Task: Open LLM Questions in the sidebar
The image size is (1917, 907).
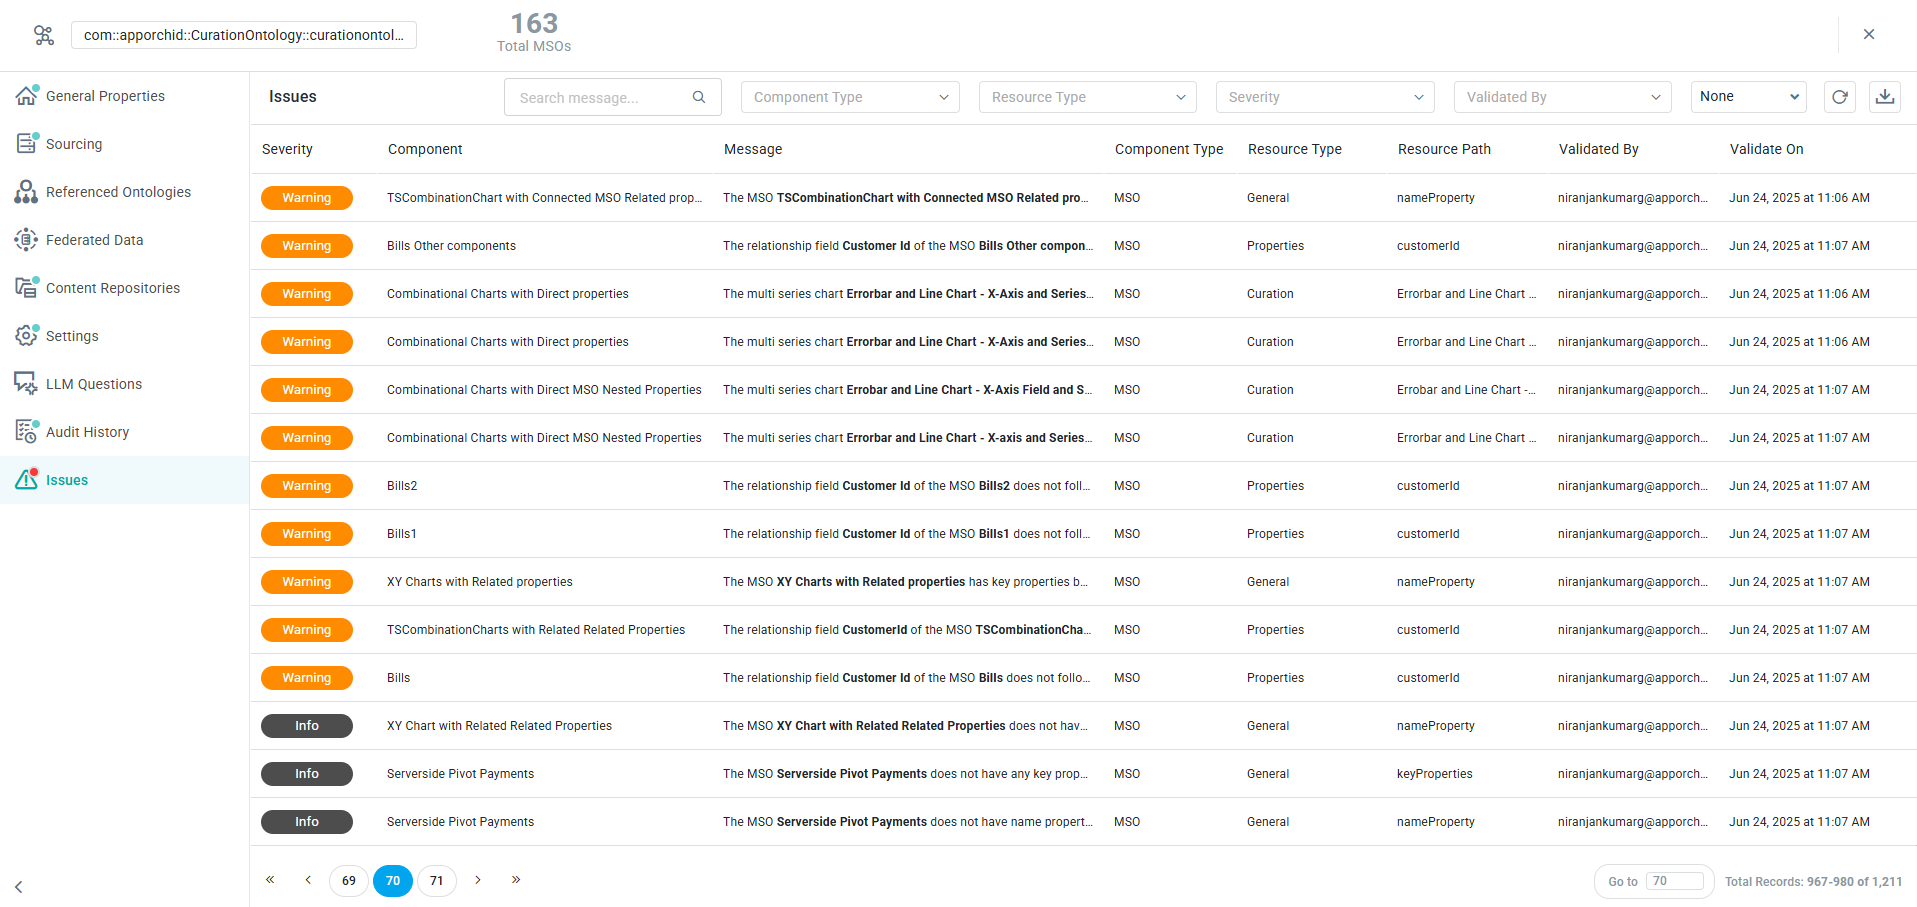Action: tap(93, 384)
